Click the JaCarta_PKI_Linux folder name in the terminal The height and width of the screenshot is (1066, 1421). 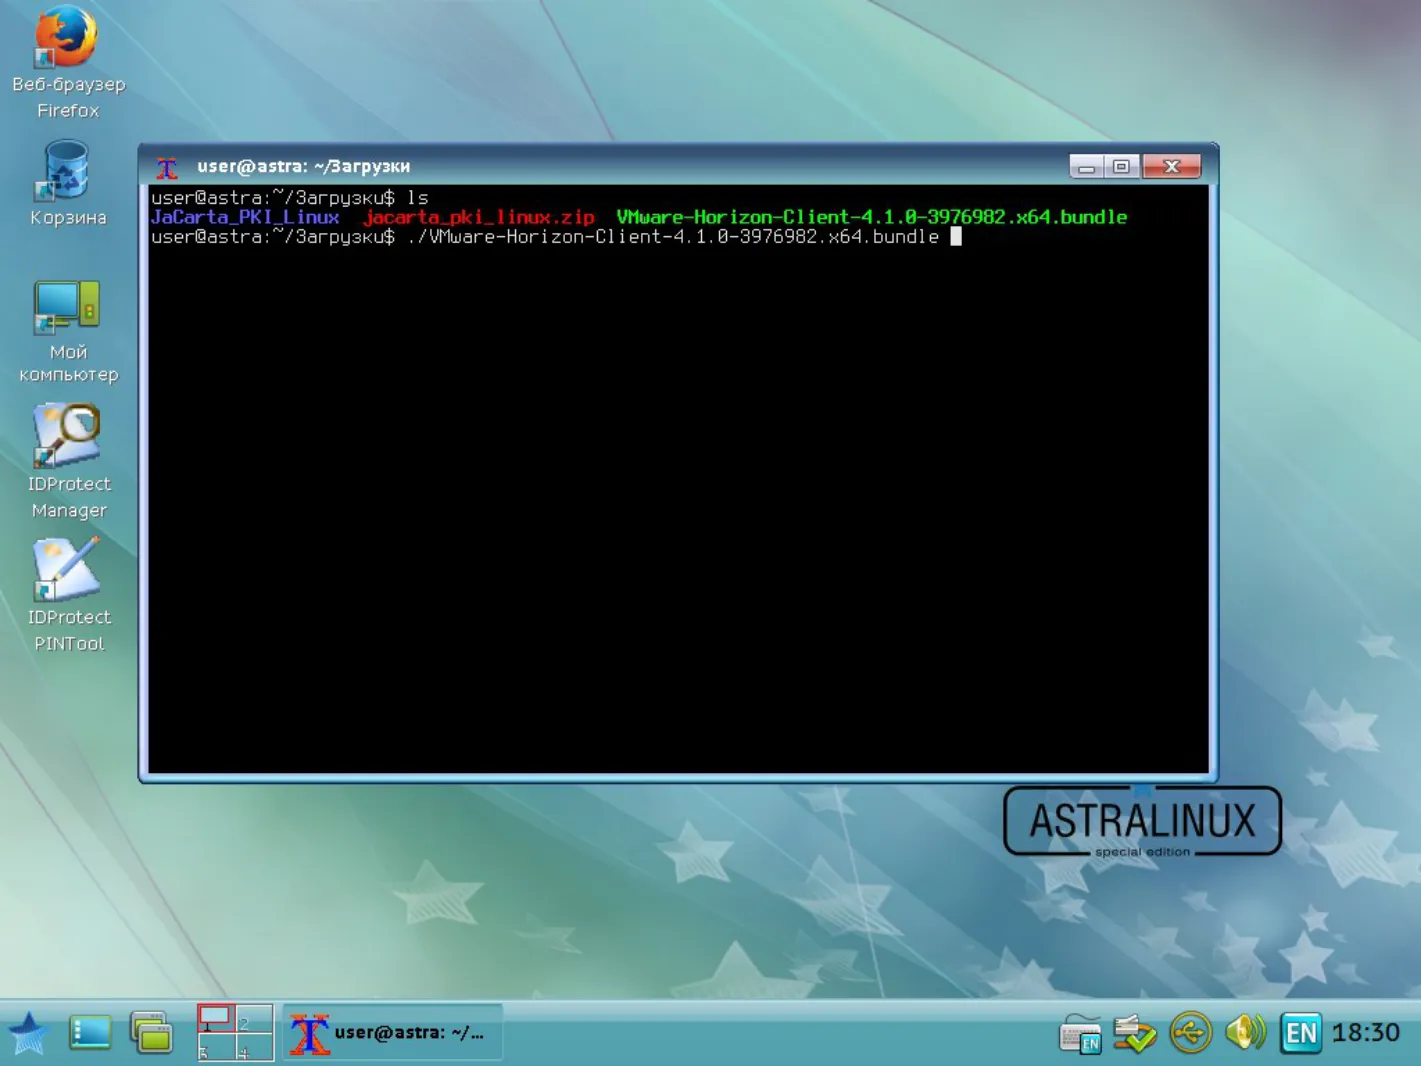point(245,217)
